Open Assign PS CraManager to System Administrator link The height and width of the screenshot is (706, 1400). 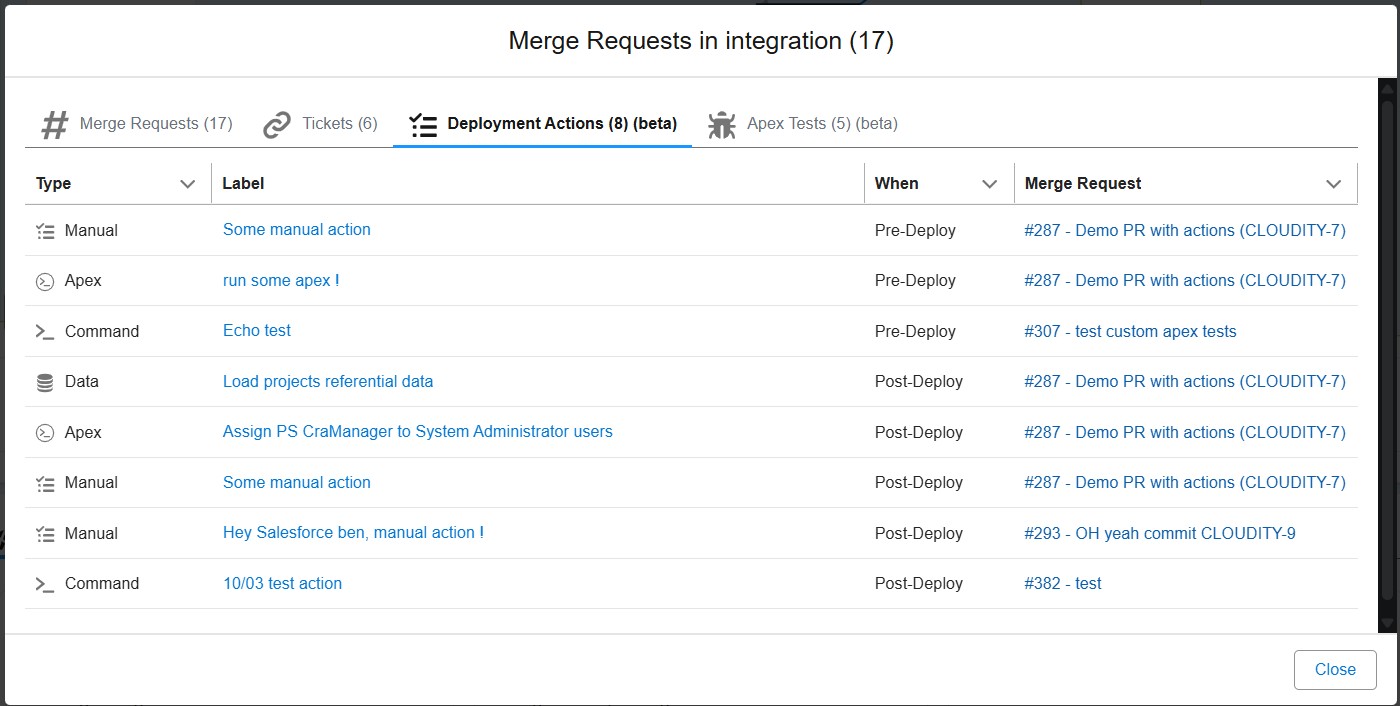417,432
